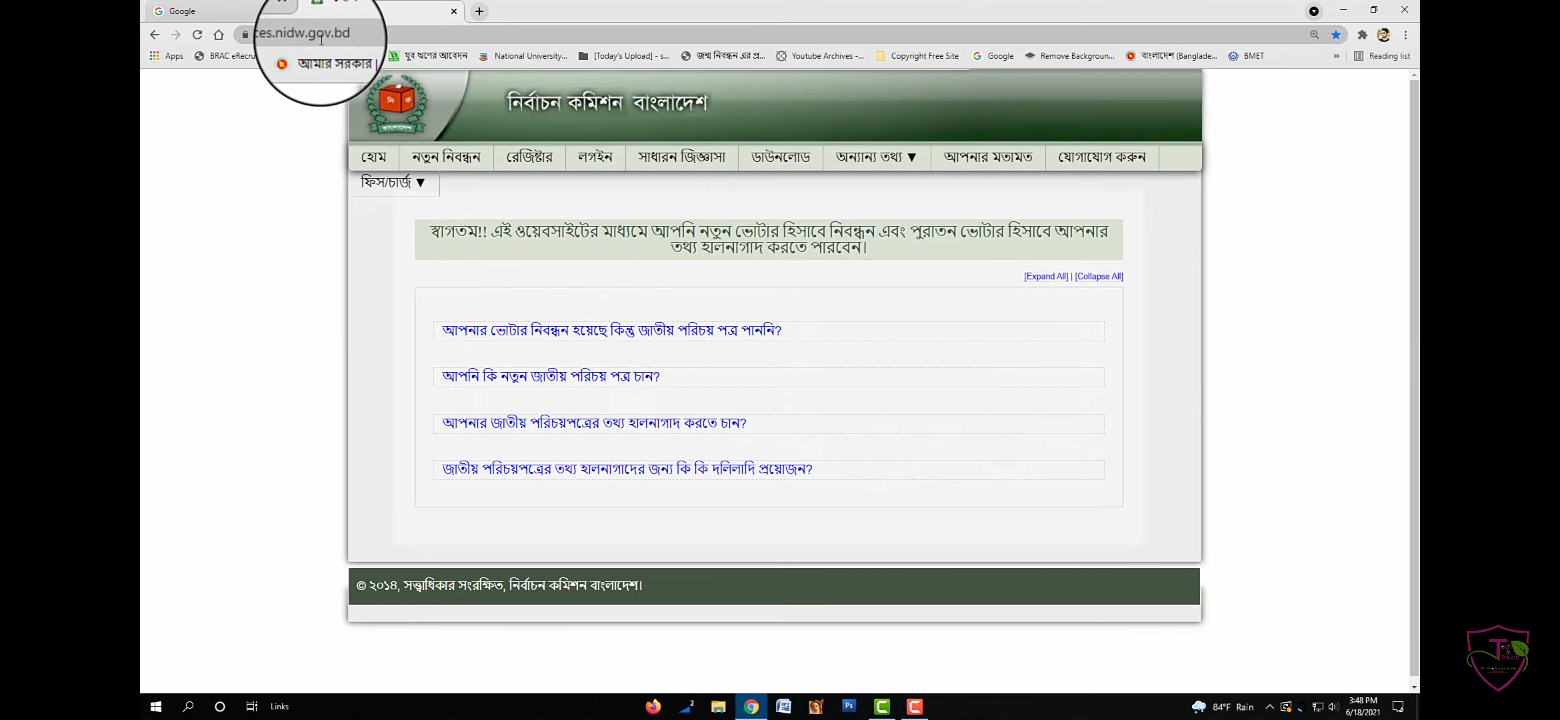1560x720 pixels.
Task: Open the BRAC eRecru bookmark
Action: tap(226, 56)
